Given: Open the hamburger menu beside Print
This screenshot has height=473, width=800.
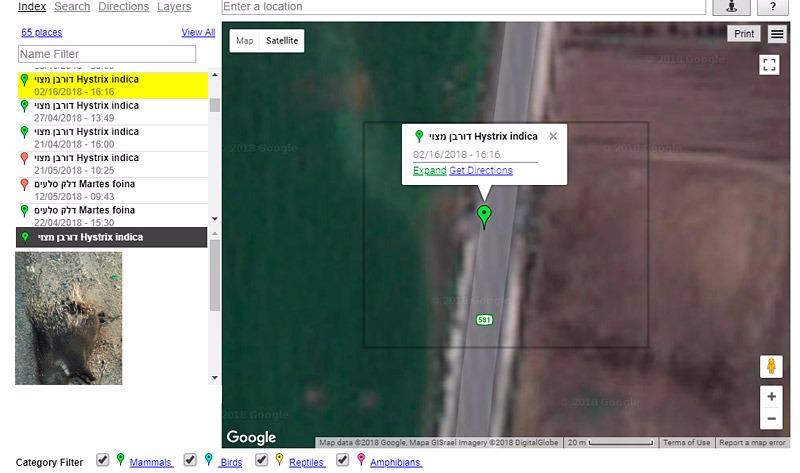Looking at the screenshot, I should (x=777, y=34).
